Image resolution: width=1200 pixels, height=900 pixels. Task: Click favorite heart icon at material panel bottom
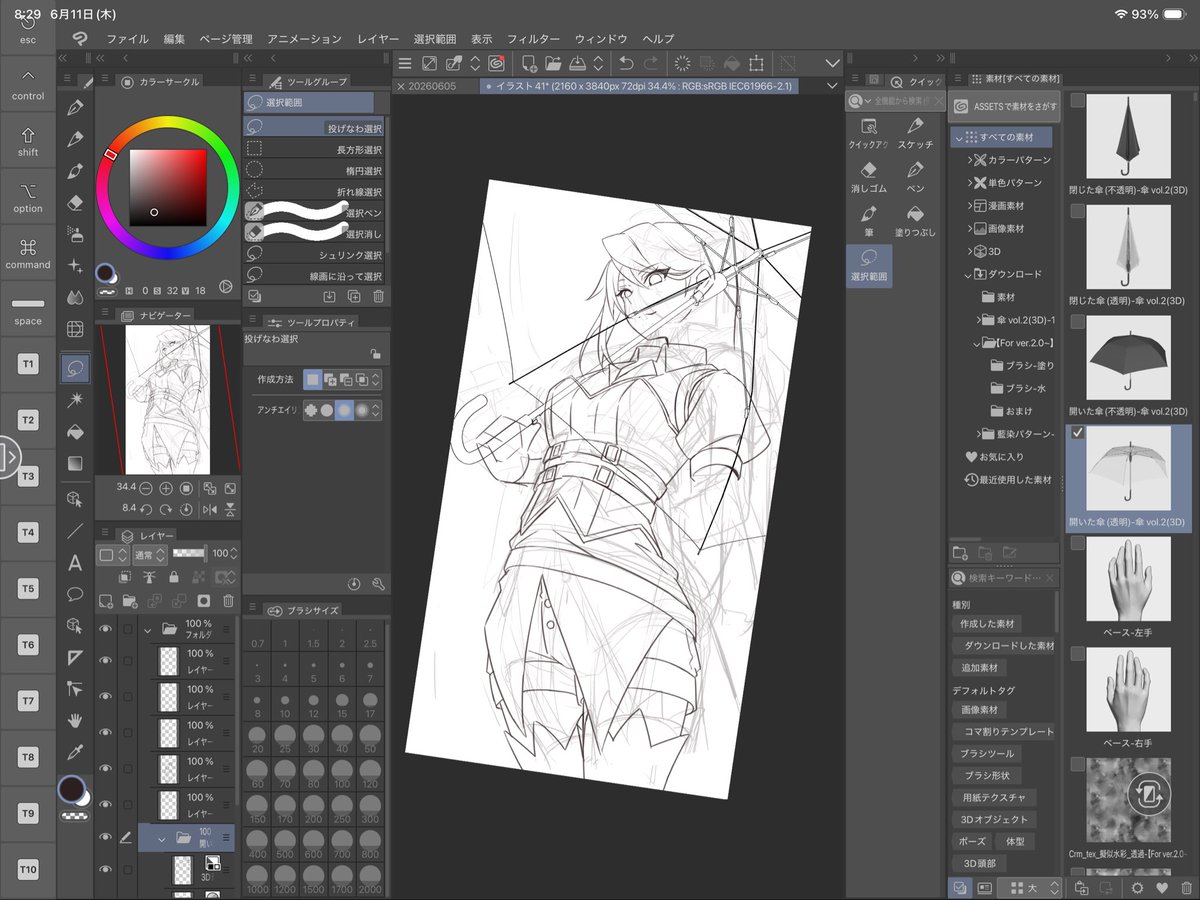(x=1161, y=887)
